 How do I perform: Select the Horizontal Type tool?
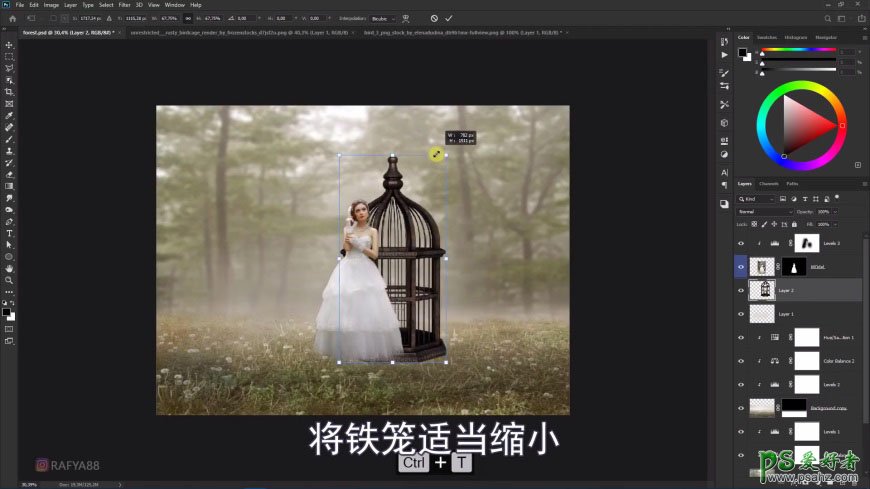point(9,233)
